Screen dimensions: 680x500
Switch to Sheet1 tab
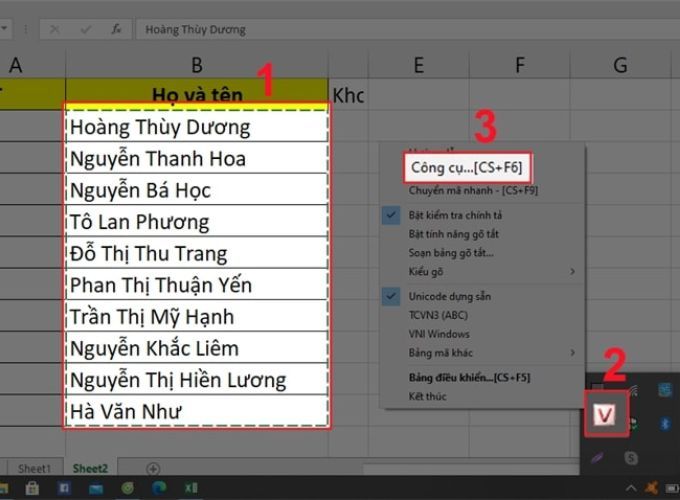point(35,469)
